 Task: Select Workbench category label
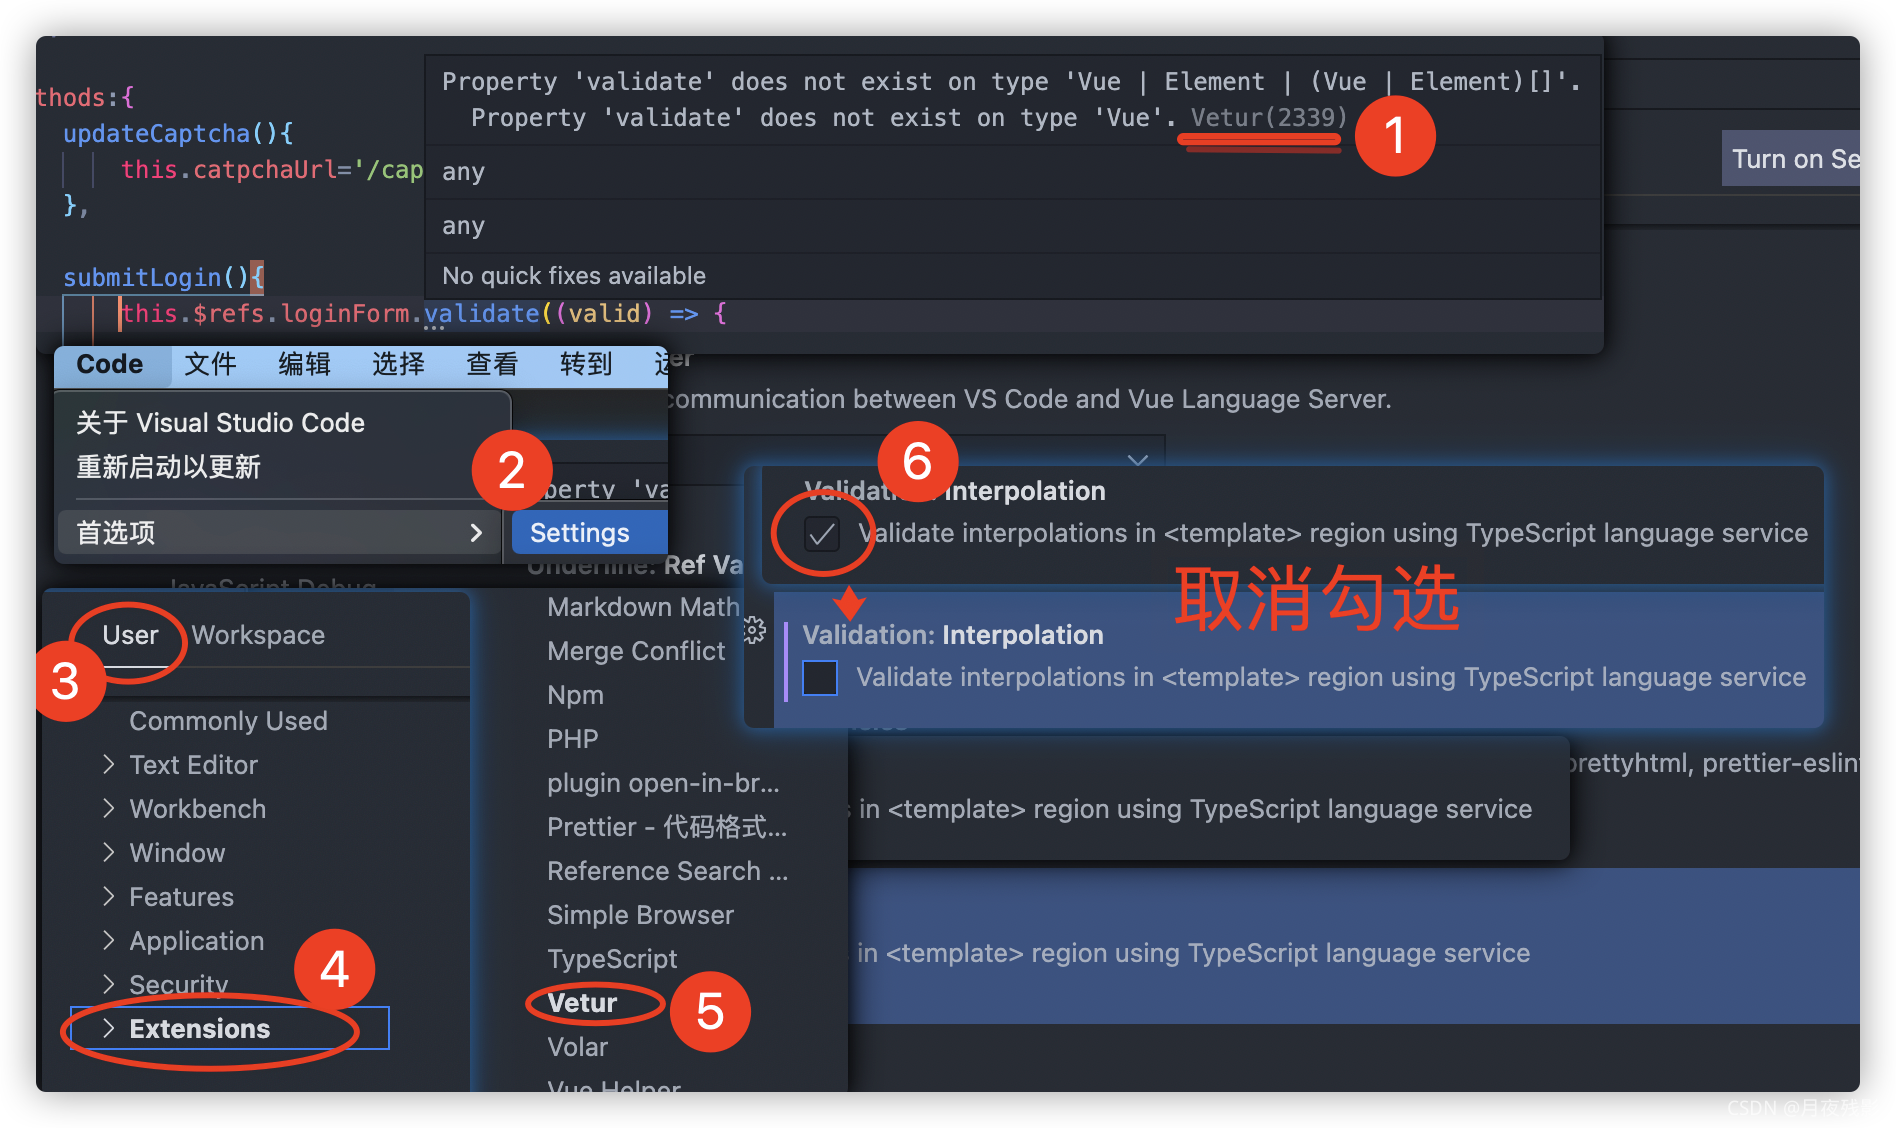coord(198,809)
